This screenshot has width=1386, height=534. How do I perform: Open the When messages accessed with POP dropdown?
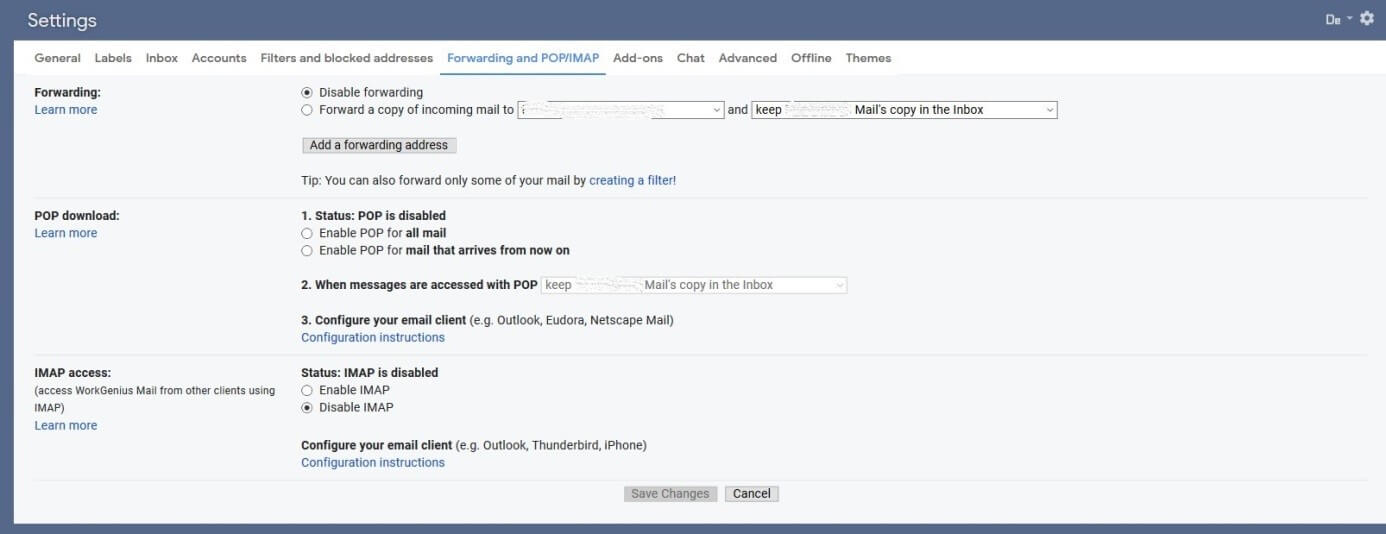694,285
